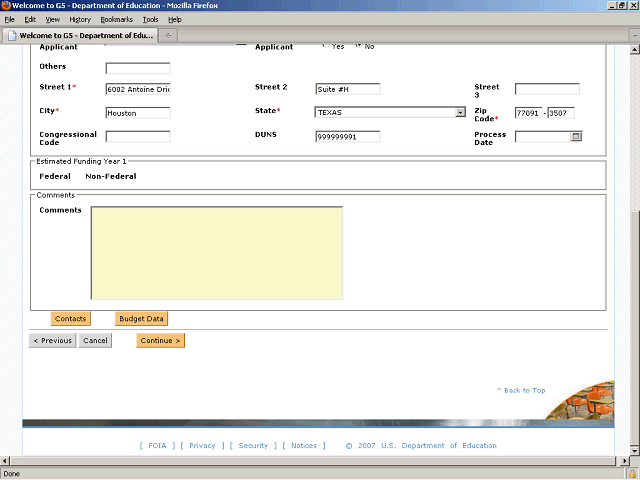Click the Zip extension field showing 3507
The width and height of the screenshot is (640, 480).
pos(561,113)
